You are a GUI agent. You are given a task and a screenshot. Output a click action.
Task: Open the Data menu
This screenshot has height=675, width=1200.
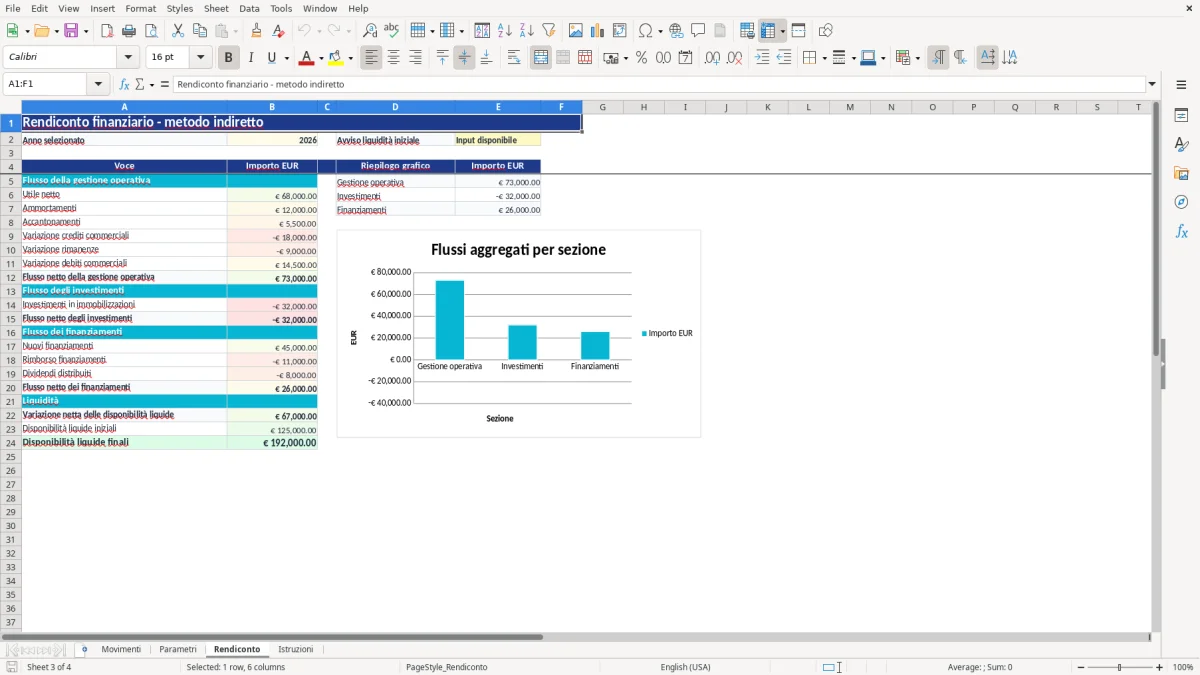click(x=249, y=8)
